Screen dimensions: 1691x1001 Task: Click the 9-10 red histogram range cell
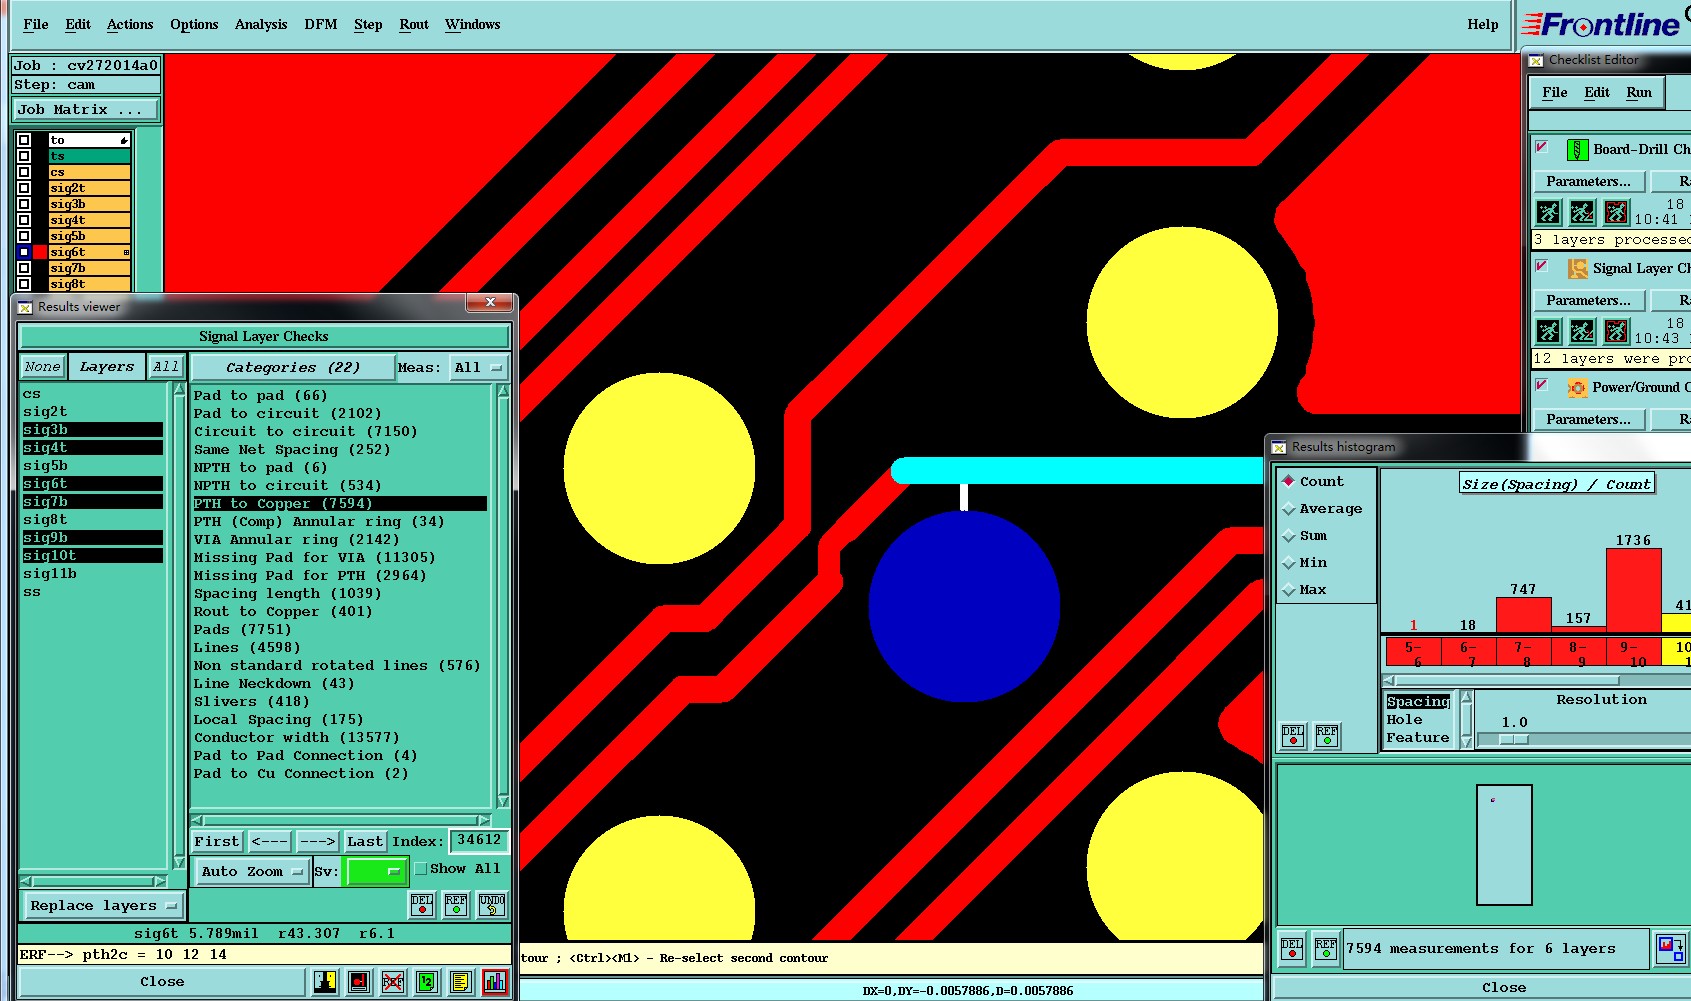pyautogui.click(x=1633, y=652)
